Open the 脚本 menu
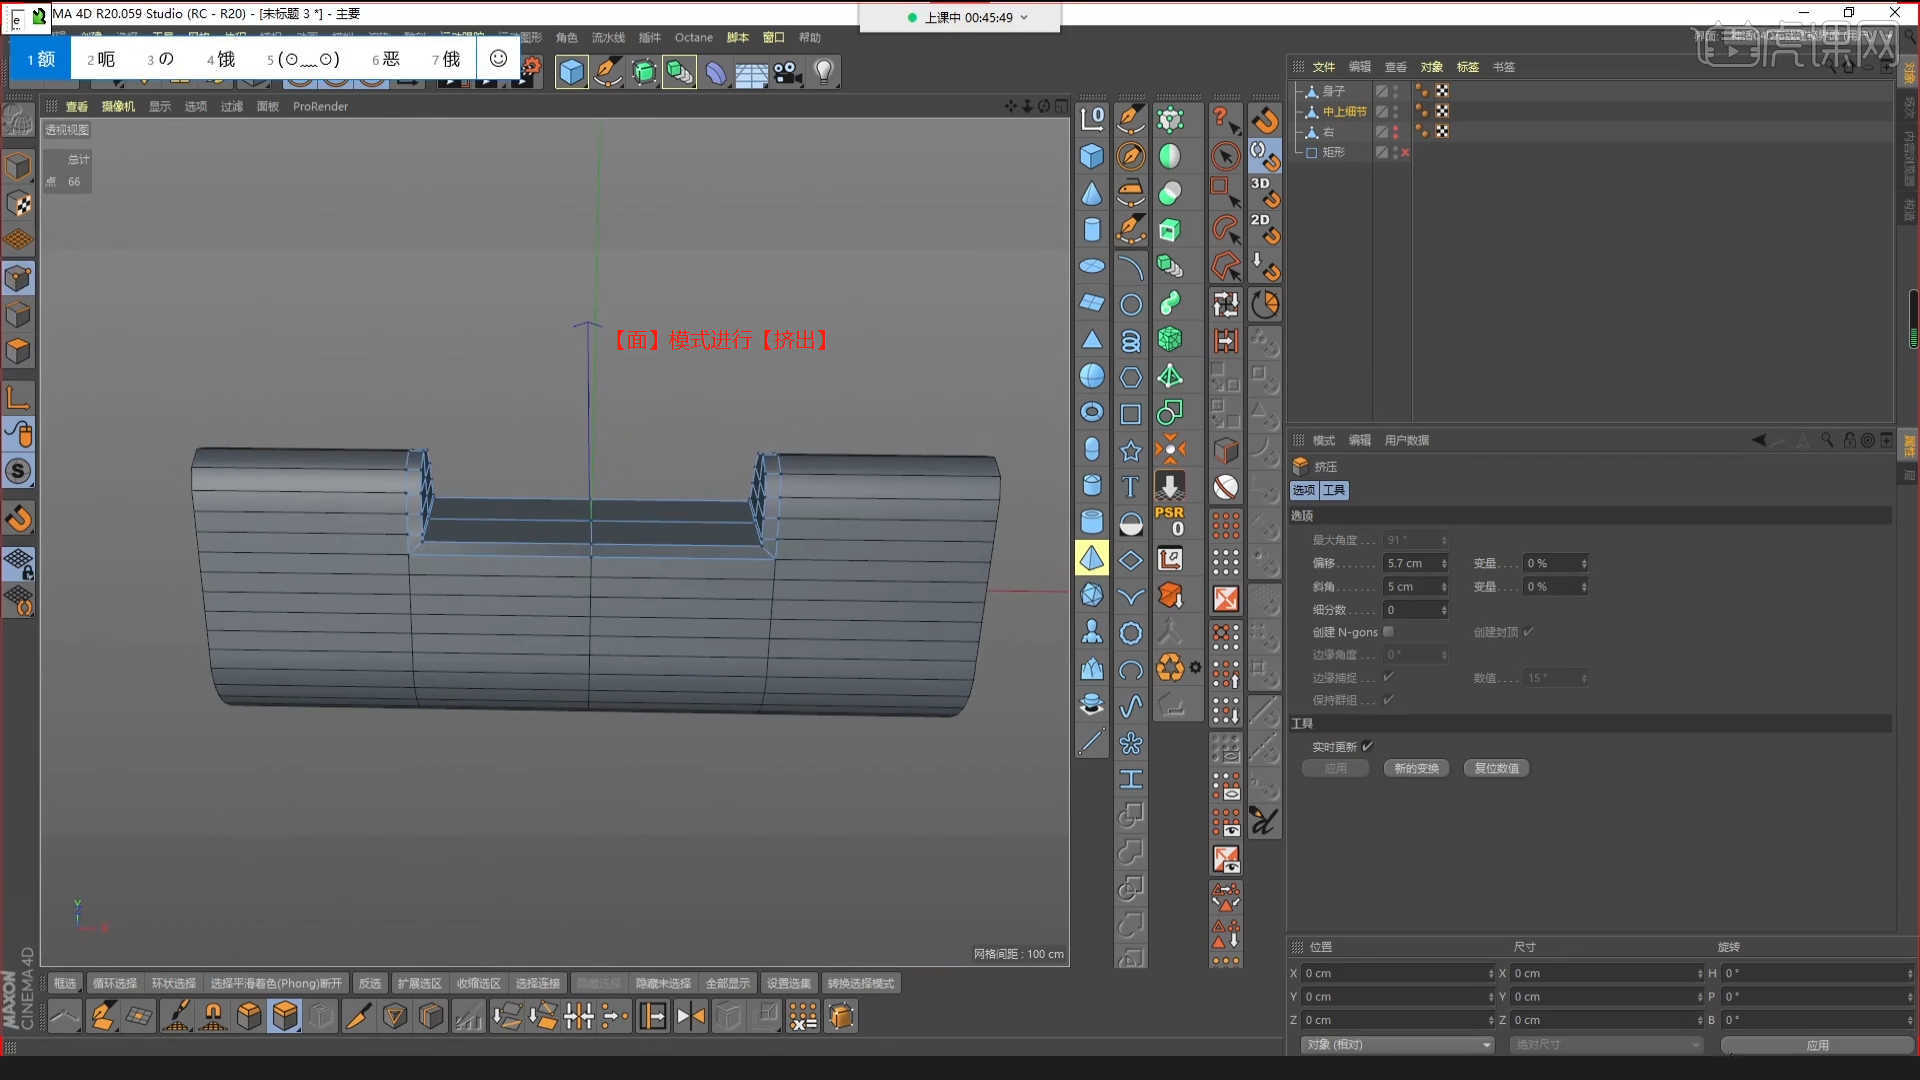 coord(738,38)
